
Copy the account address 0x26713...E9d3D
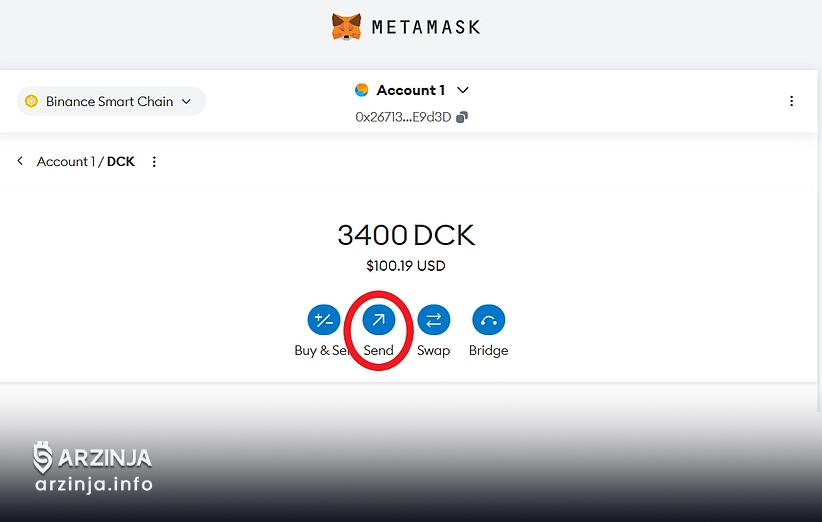pyautogui.click(x=462, y=117)
